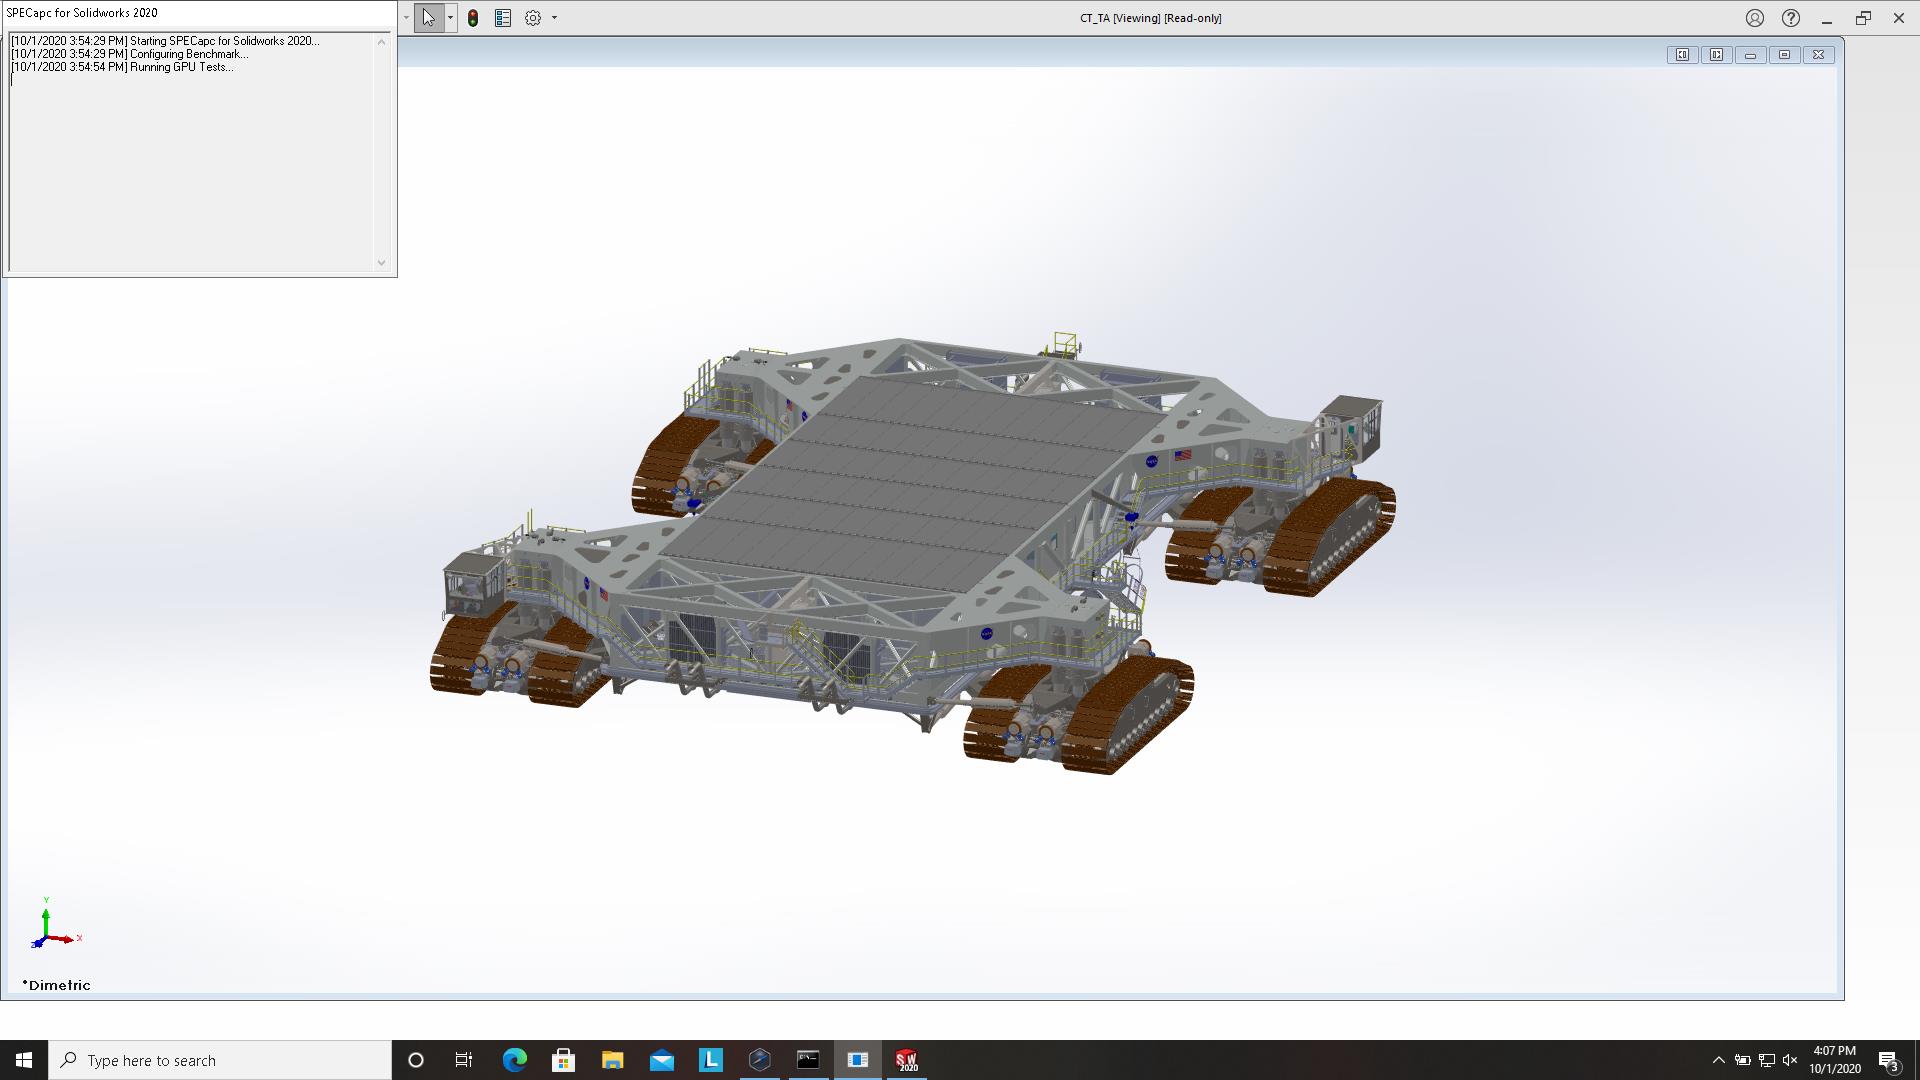Click the taskbar search box
Viewport: 1920px width, 1080px height.
(220, 1060)
